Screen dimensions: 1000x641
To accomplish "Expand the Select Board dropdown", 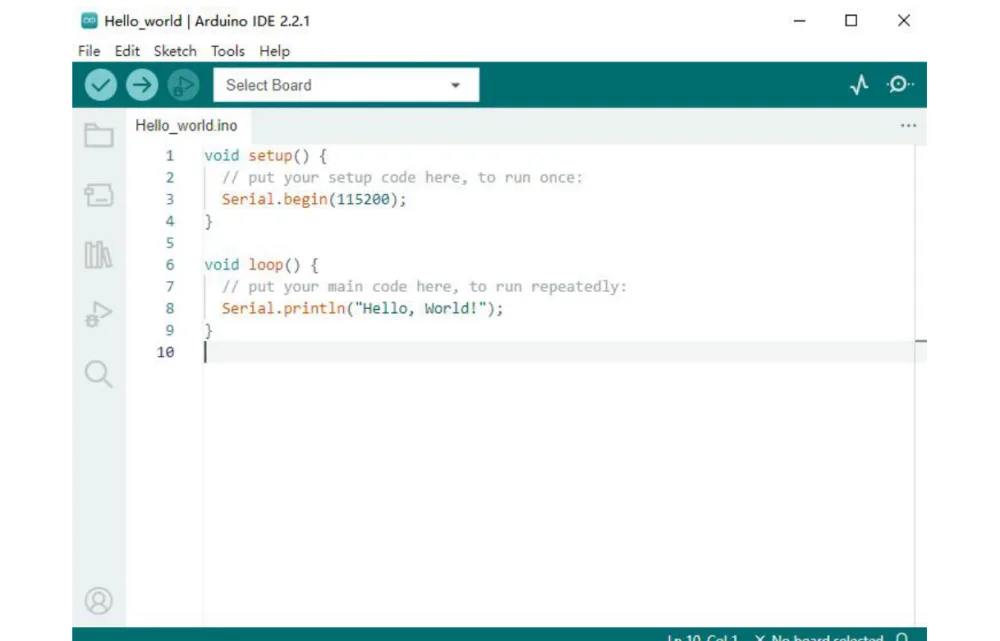I will click(x=346, y=85).
